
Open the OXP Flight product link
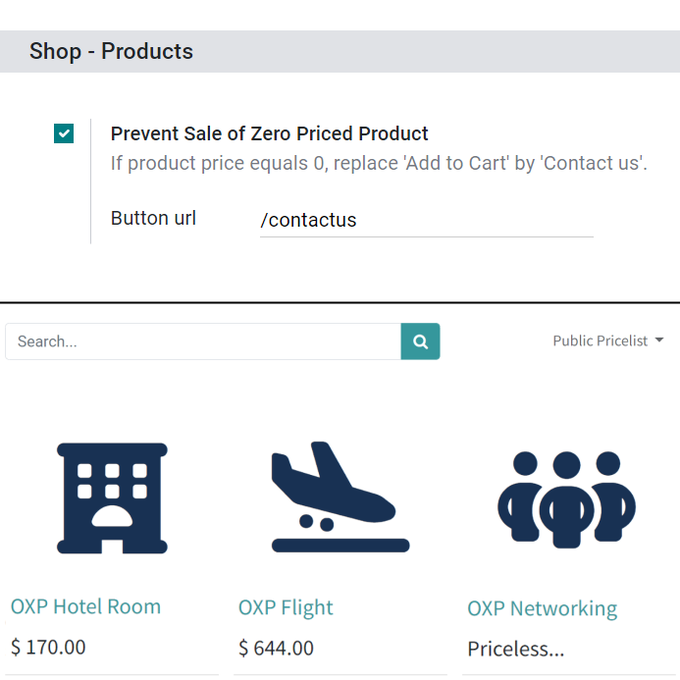click(286, 608)
